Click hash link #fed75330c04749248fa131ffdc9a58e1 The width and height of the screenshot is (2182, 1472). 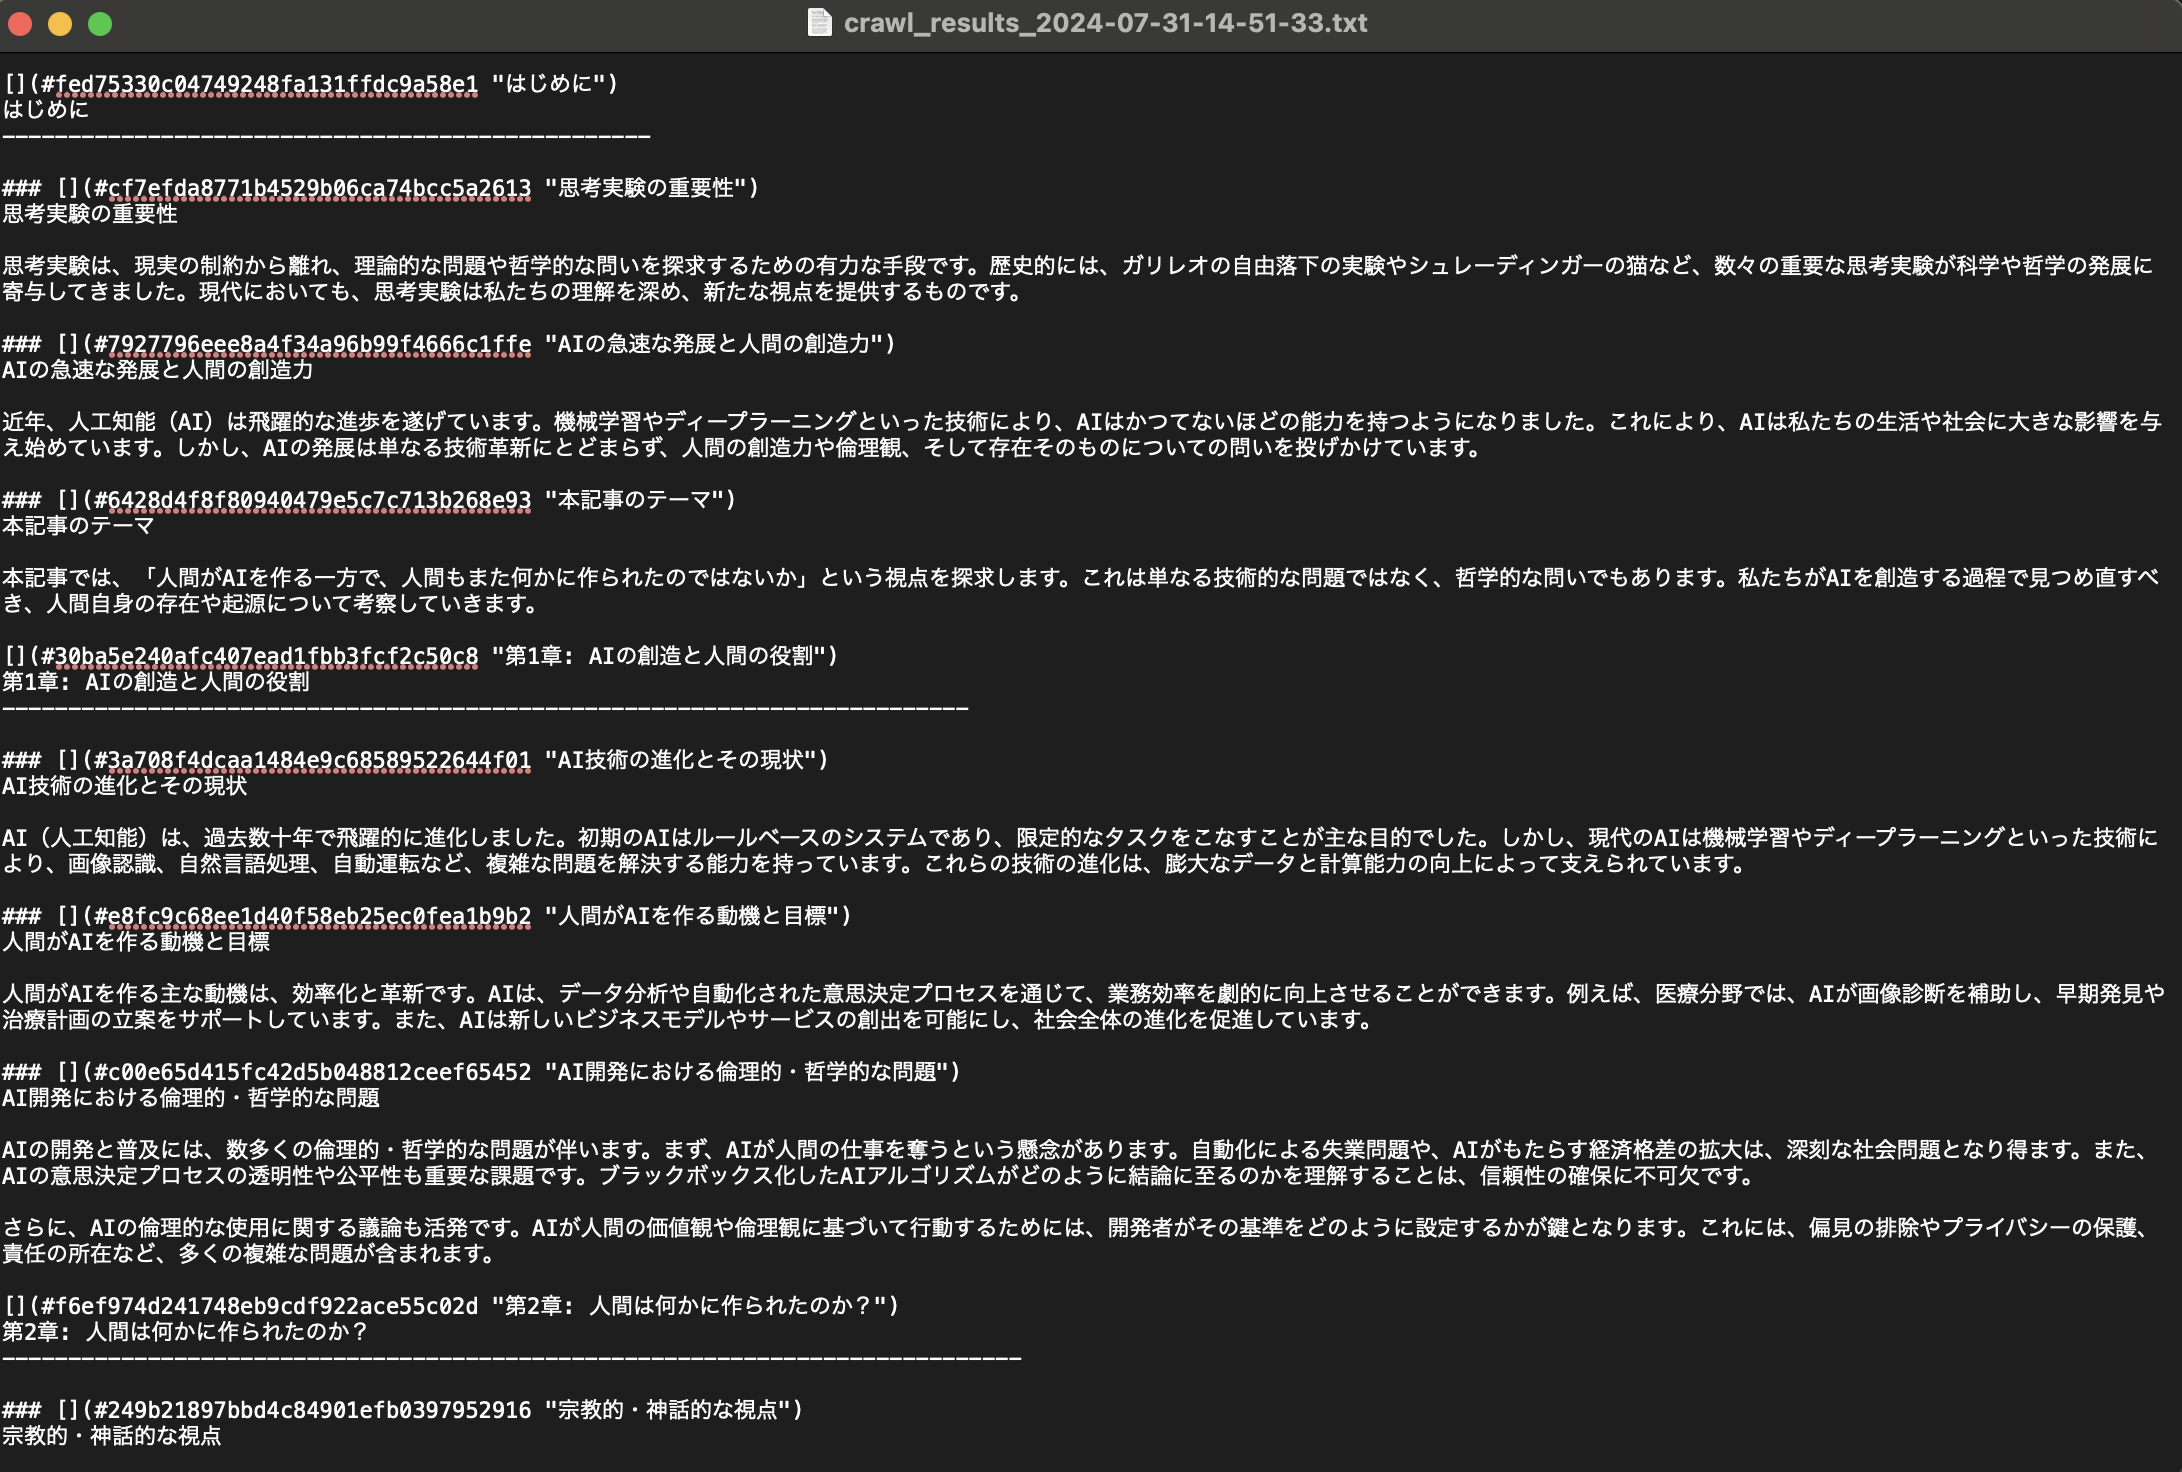[x=263, y=84]
